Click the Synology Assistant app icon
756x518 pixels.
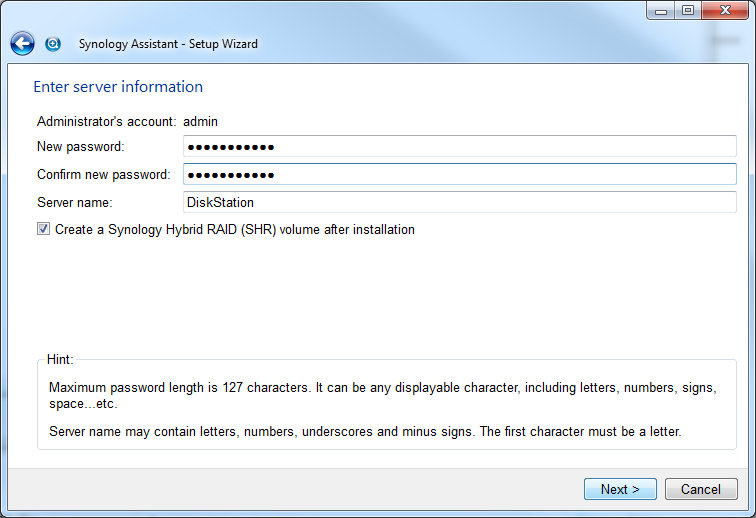(x=53, y=44)
